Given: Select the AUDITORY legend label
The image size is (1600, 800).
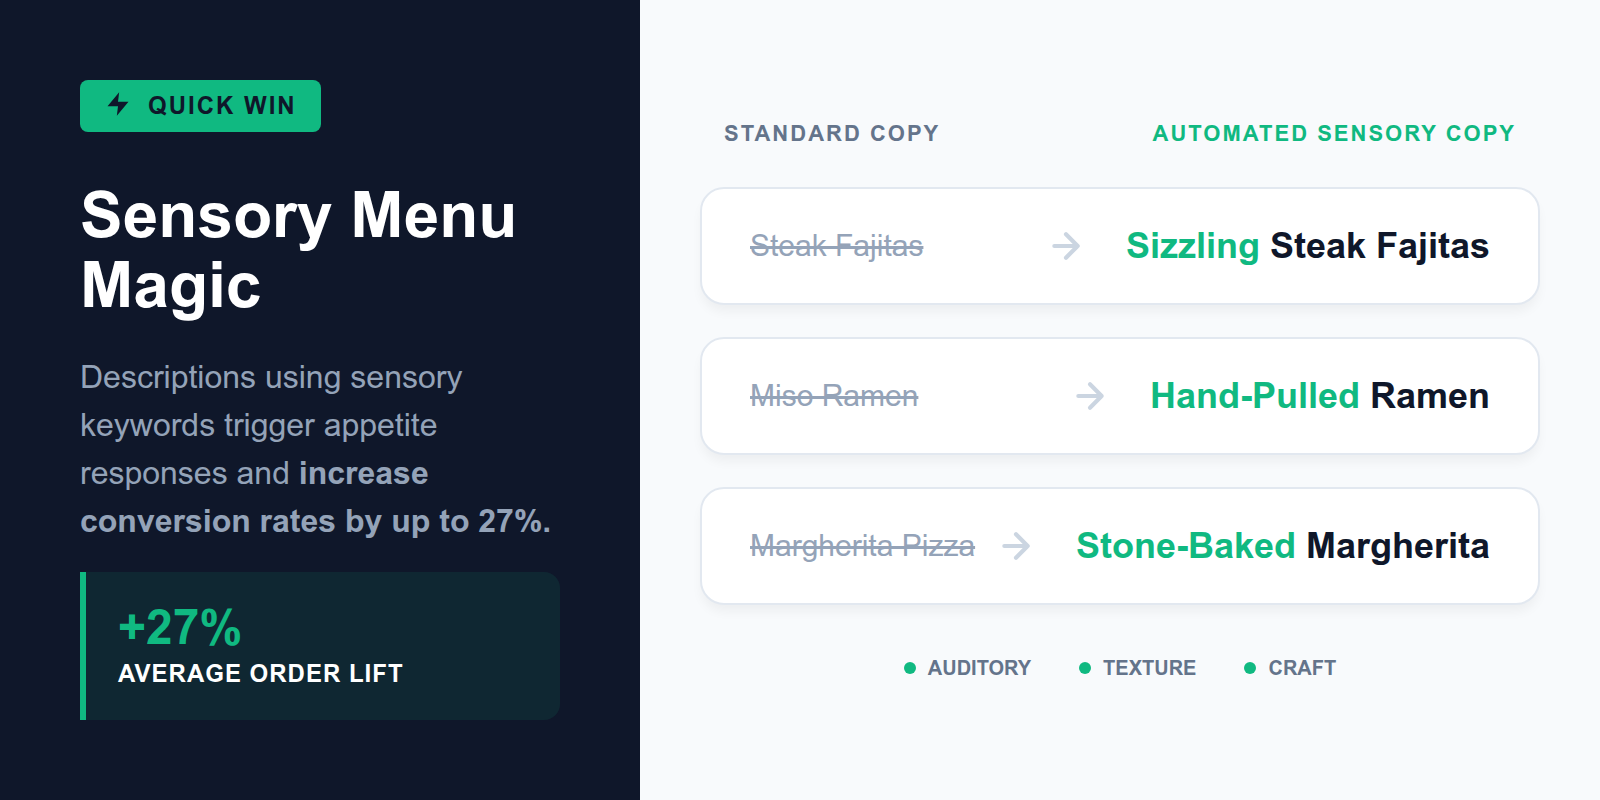Looking at the screenshot, I should pos(979,668).
